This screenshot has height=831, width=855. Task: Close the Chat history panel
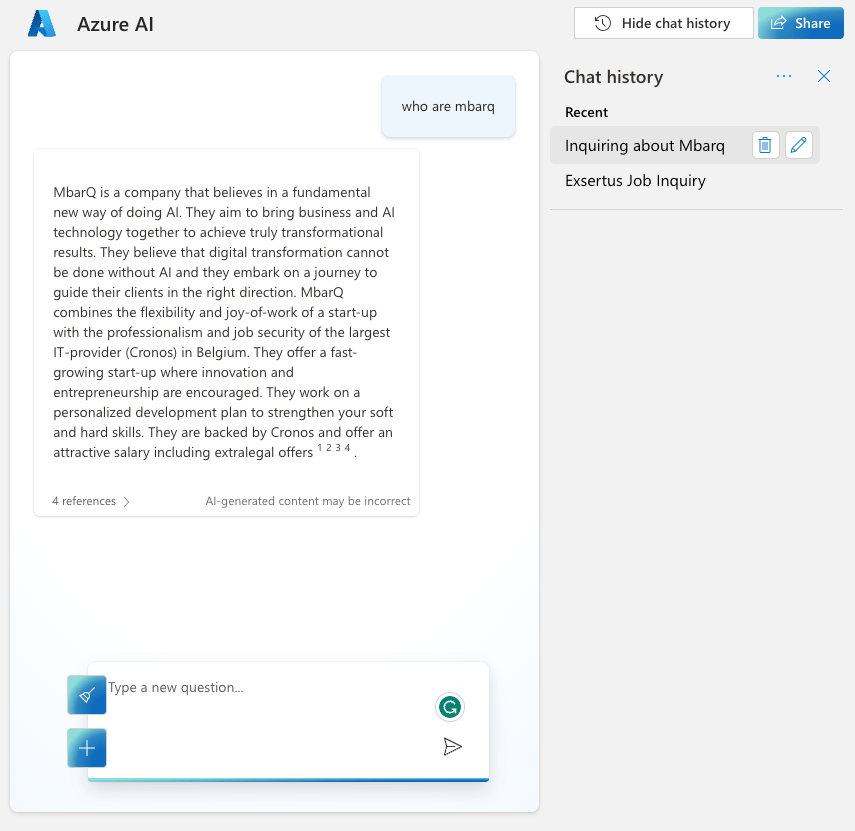[x=824, y=76]
